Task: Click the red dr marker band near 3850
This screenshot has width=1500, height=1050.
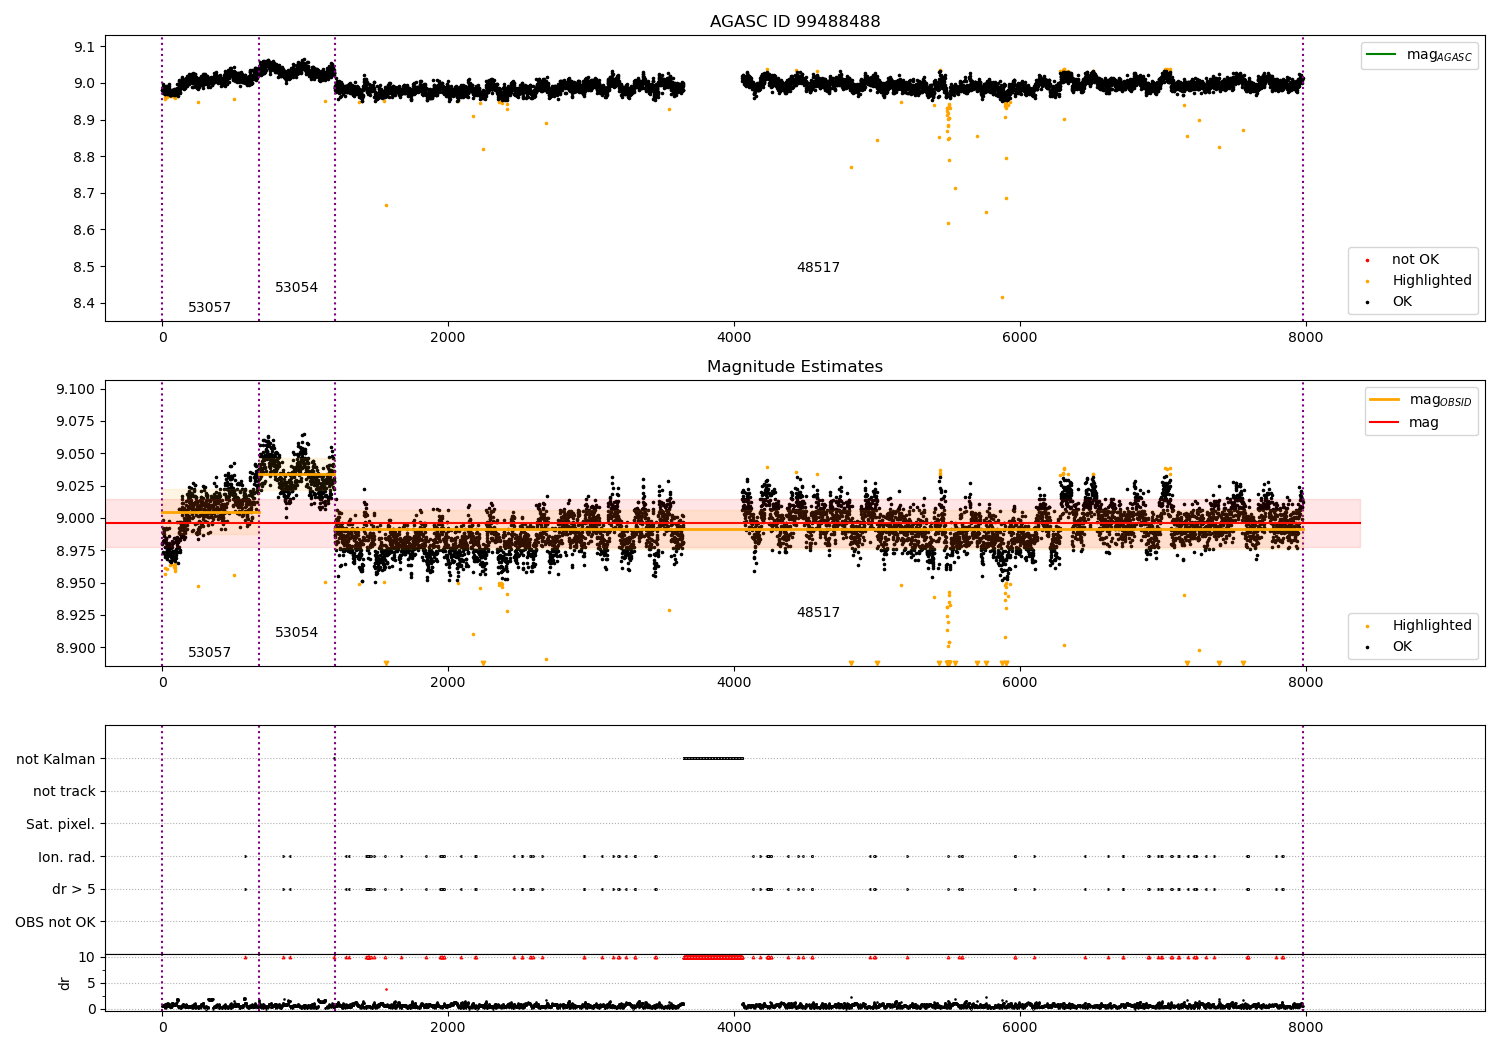Action: coord(713,957)
